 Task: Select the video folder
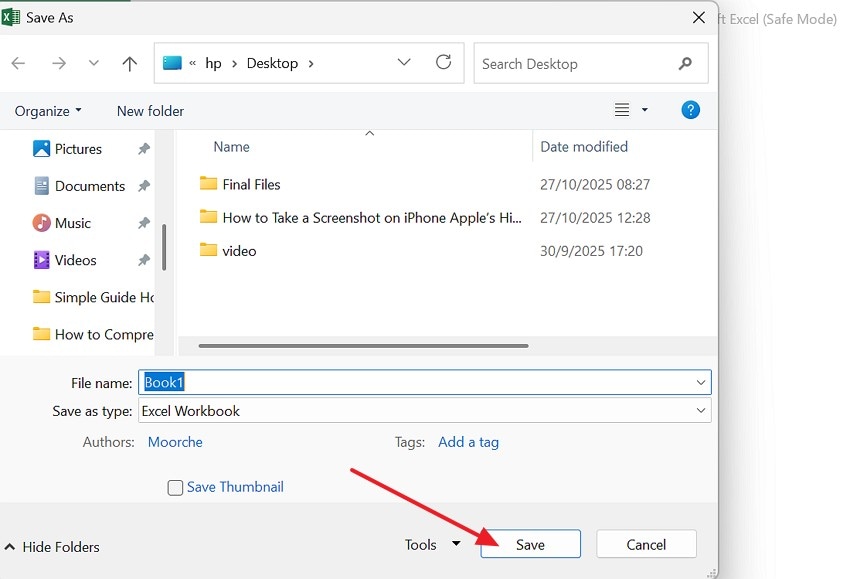[228, 251]
